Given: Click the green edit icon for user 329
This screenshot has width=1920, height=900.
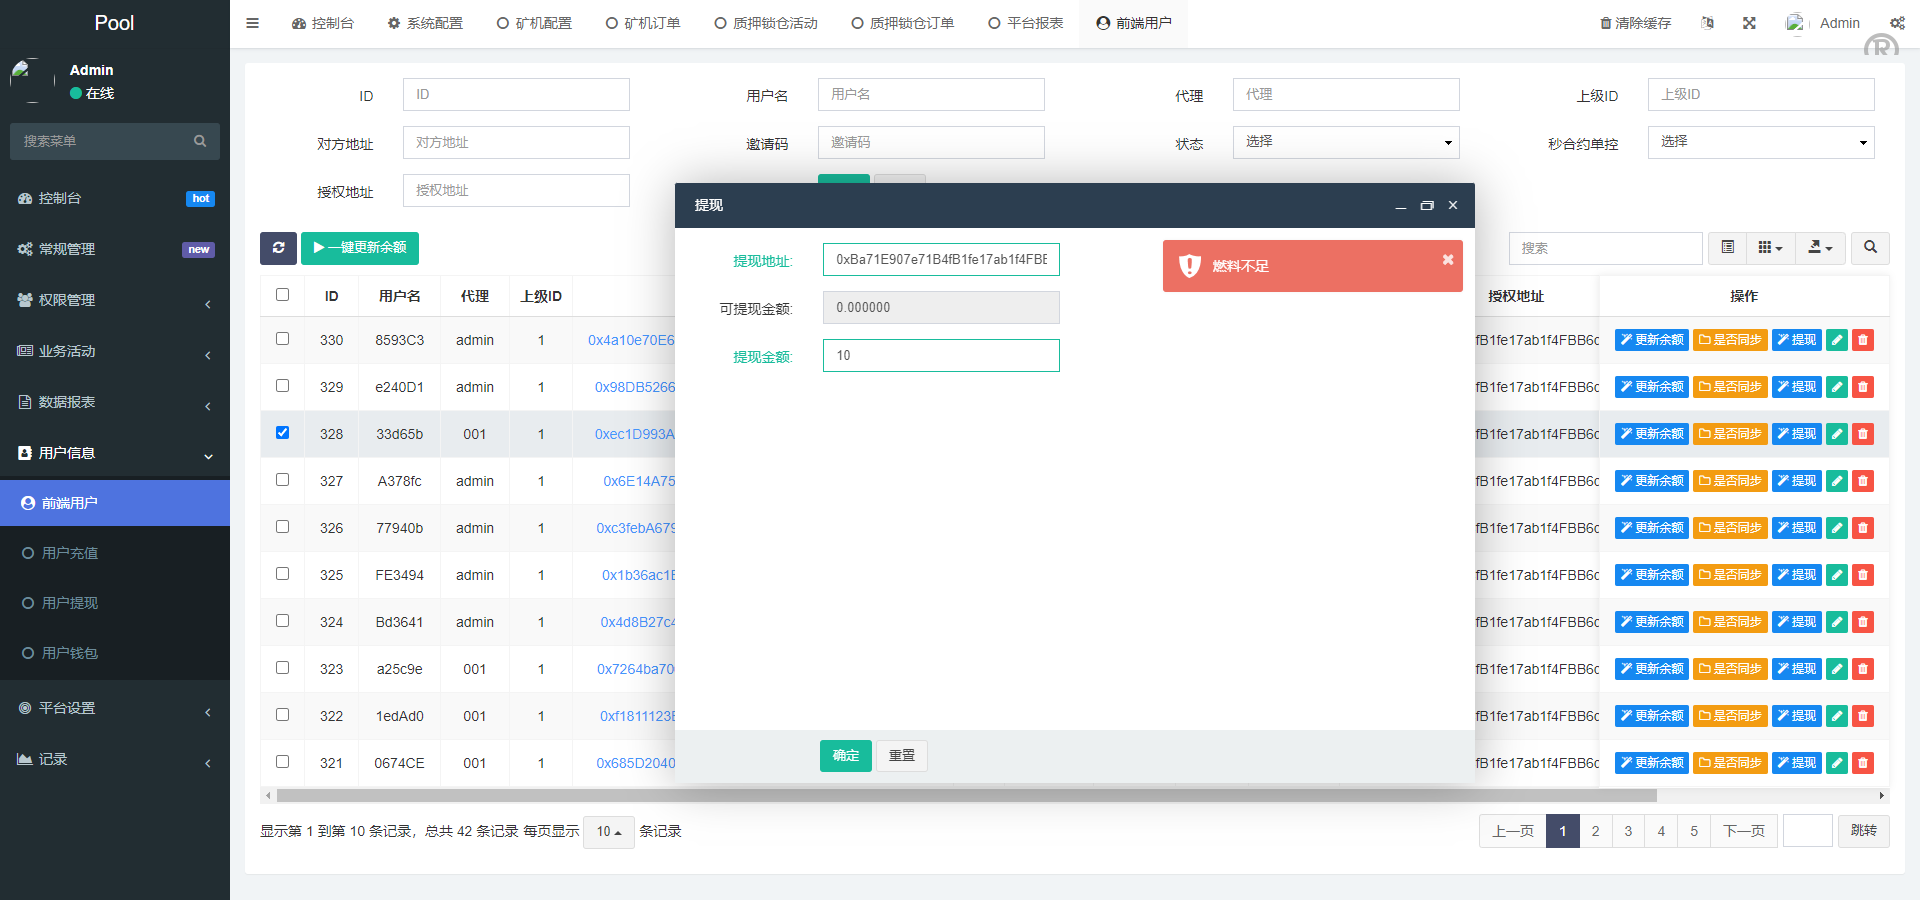Looking at the screenshot, I should [1836, 387].
